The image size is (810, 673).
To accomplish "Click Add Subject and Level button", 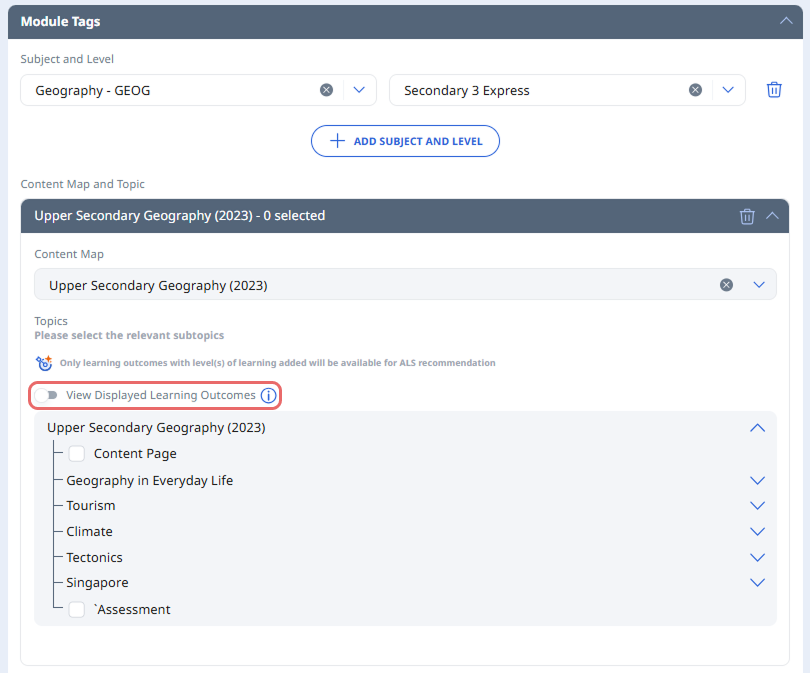I will tap(405, 141).
